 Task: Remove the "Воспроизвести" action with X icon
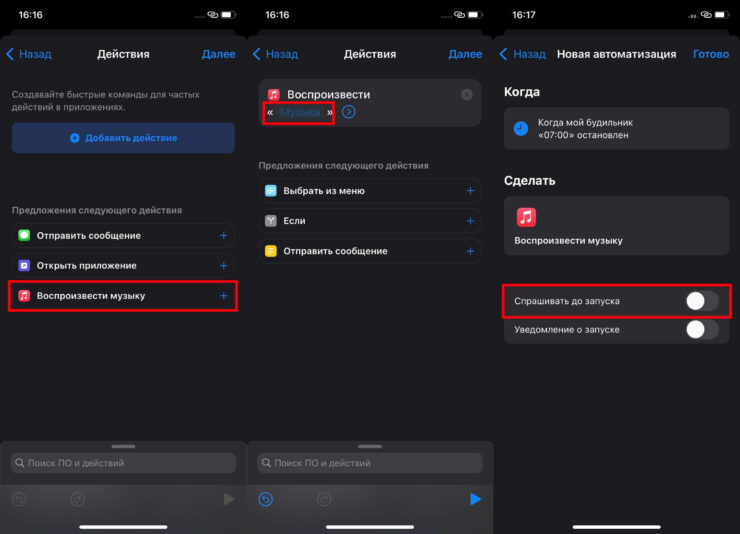tap(467, 95)
